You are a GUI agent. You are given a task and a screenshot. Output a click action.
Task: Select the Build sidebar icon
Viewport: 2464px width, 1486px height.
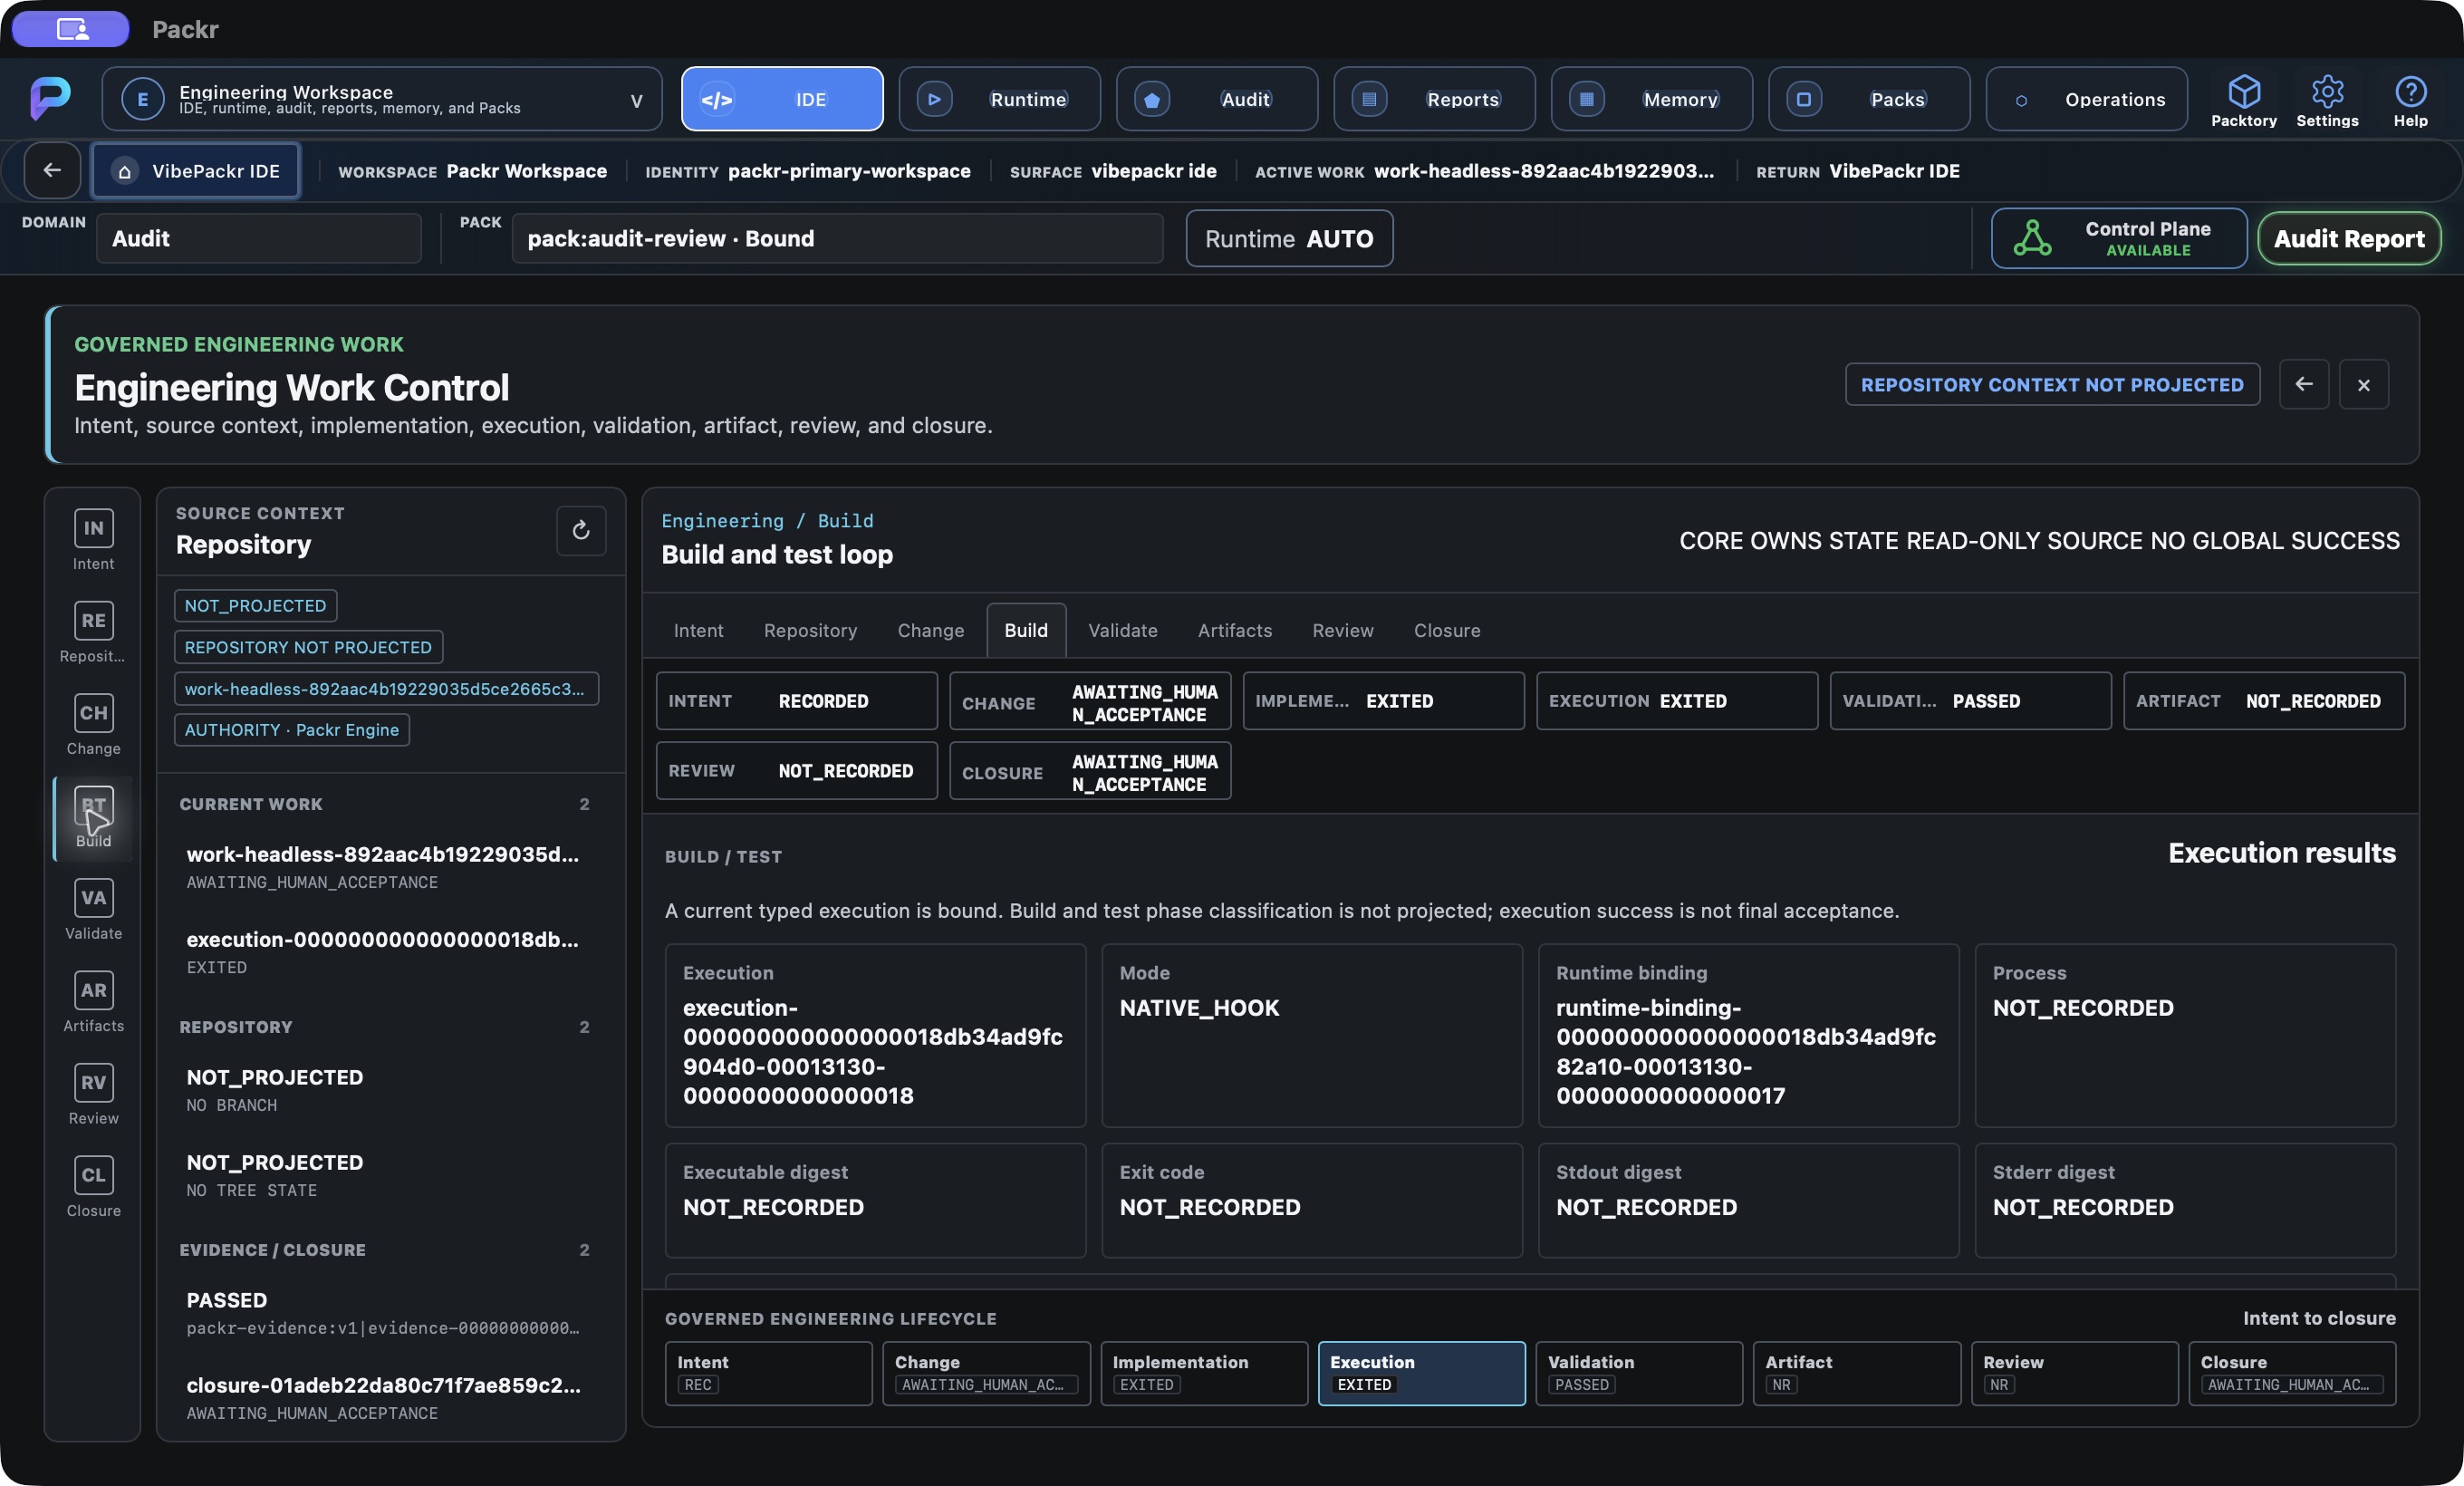(x=93, y=817)
